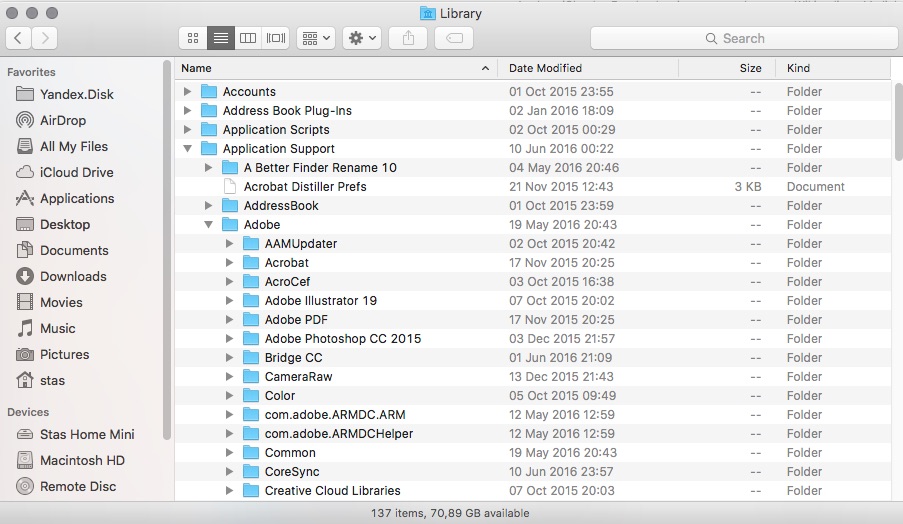Click date 10 Jun 2016 00:22
The image size is (903, 524).
561,149
